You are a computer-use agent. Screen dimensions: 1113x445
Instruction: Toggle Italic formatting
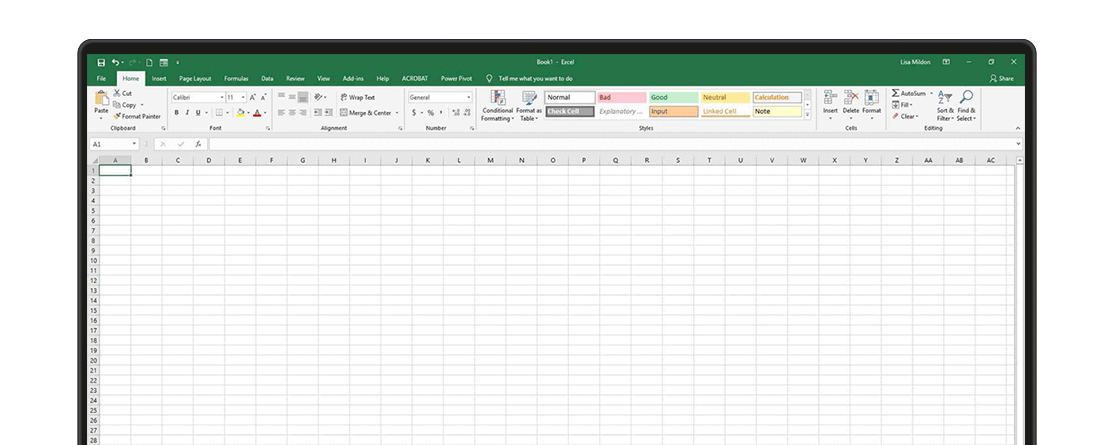coord(187,113)
